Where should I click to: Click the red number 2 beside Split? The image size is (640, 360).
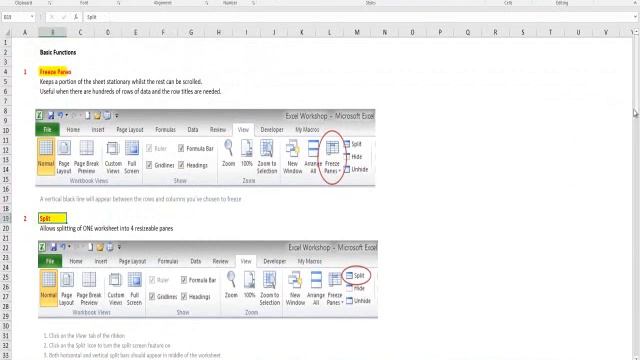pos(25,218)
